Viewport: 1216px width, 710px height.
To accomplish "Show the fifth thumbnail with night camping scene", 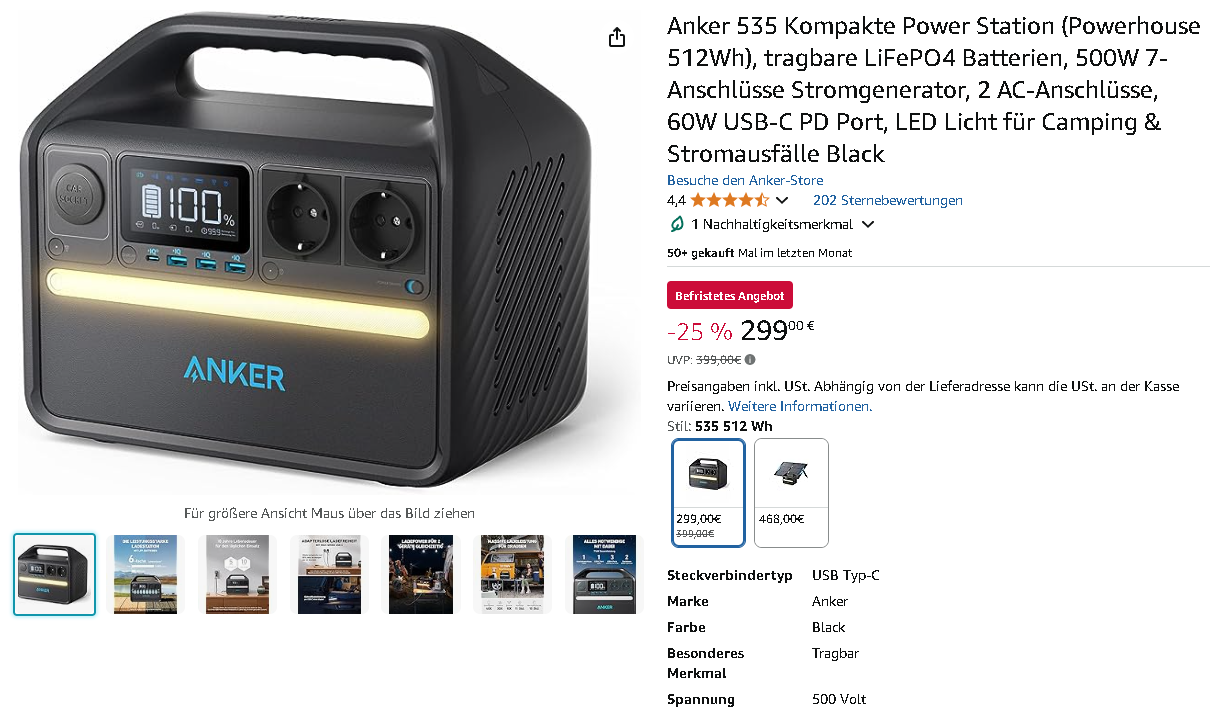I will pos(421,574).
